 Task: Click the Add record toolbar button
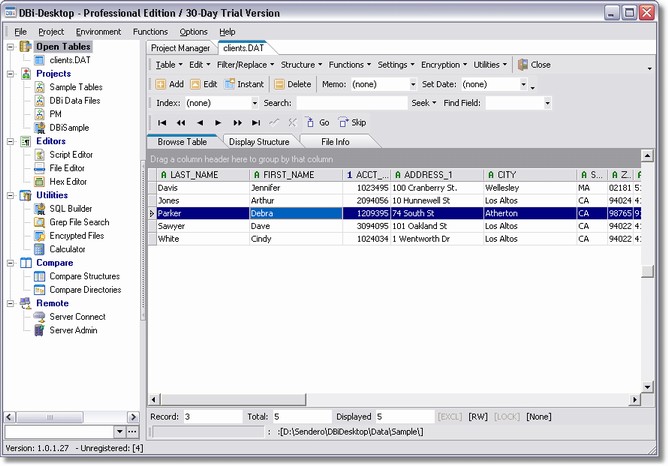coord(169,84)
